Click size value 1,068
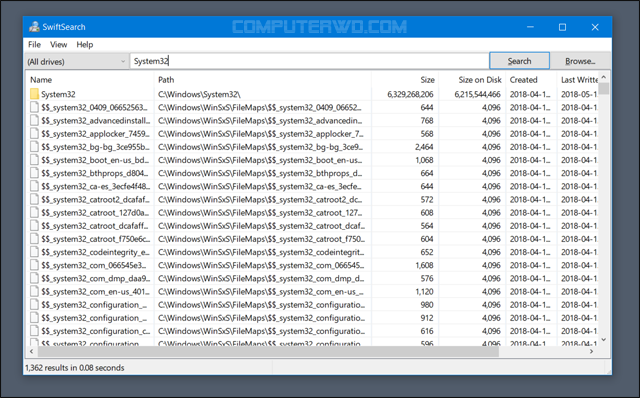The width and height of the screenshot is (640, 398). 424,160
